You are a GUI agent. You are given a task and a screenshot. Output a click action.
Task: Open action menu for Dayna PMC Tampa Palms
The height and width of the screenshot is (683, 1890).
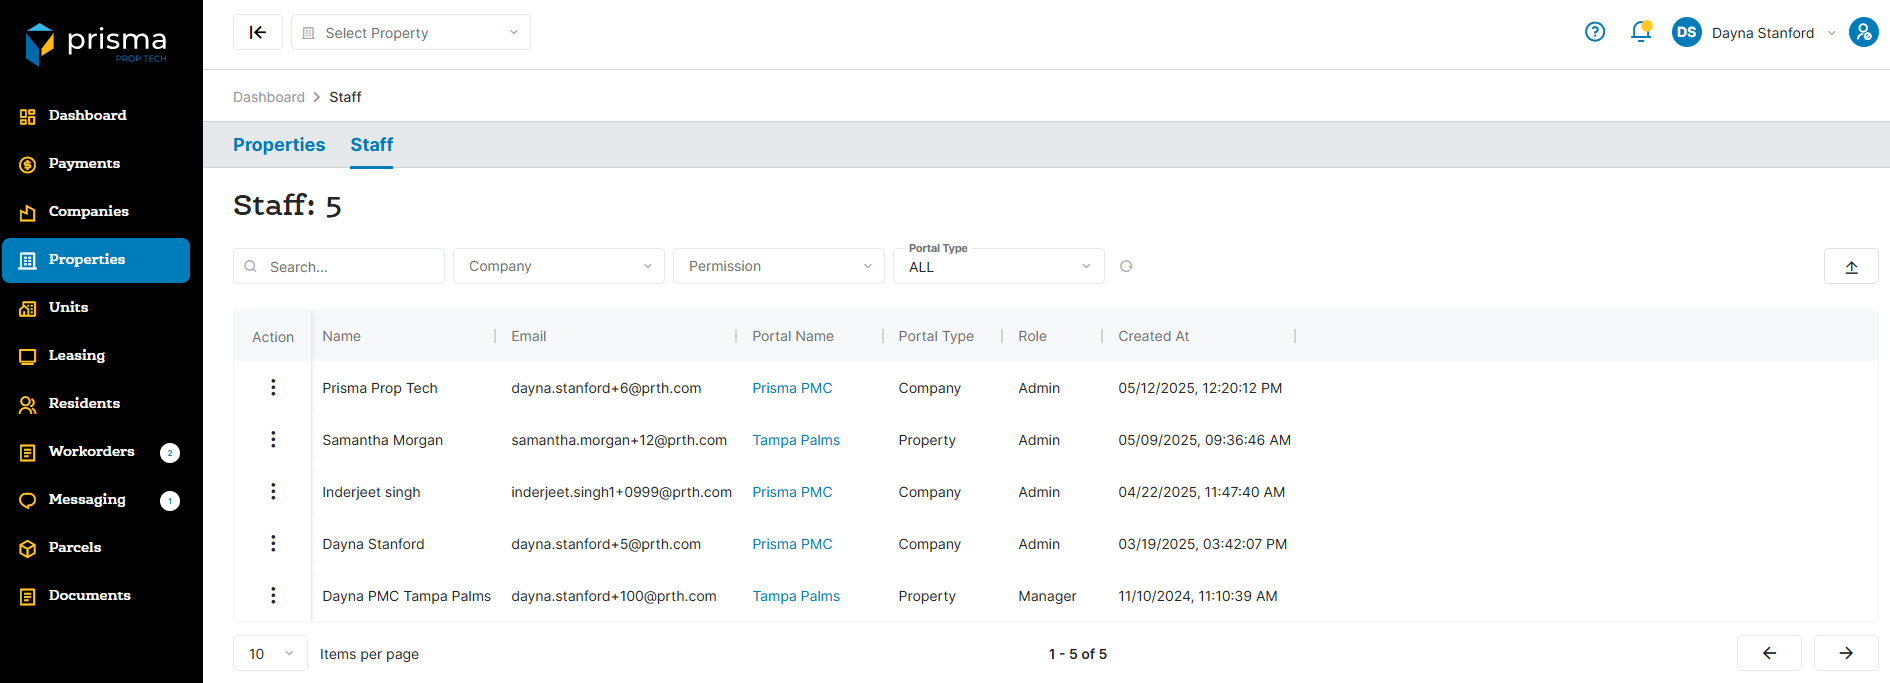point(273,596)
